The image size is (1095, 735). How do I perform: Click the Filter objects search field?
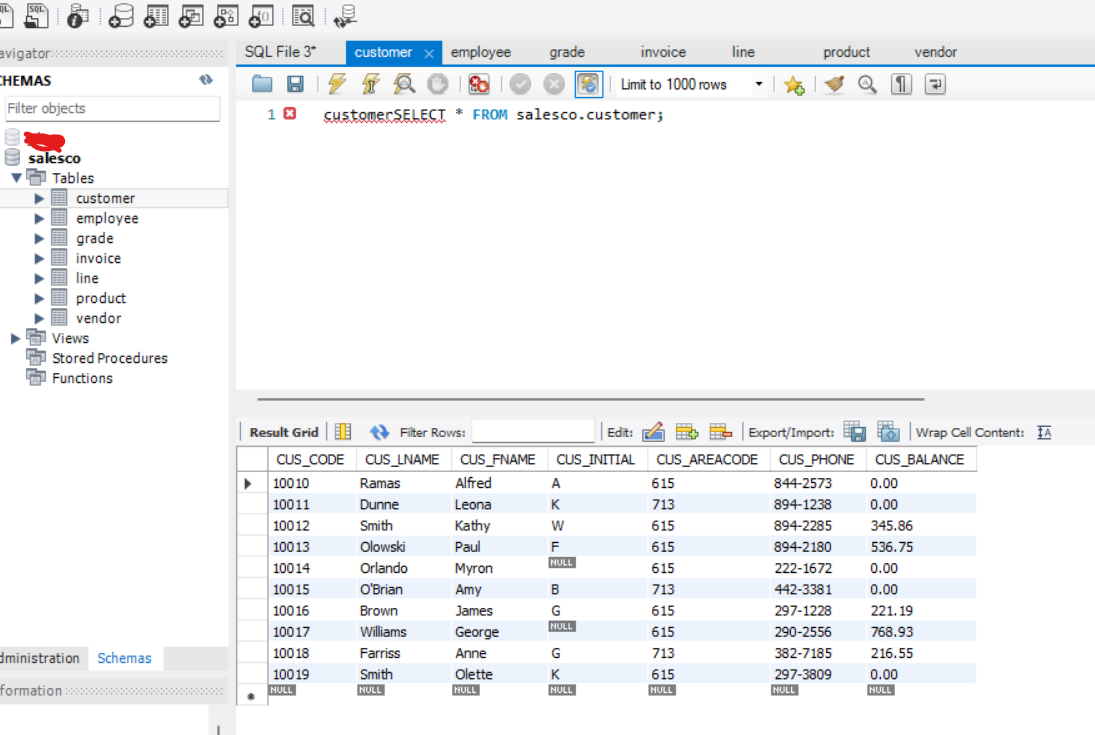click(111, 108)
